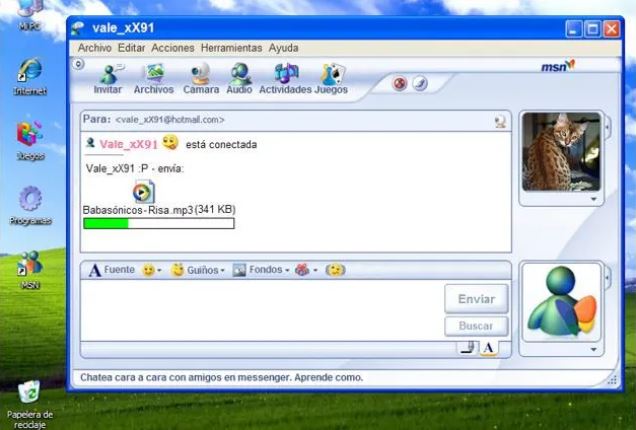
Task: Click the contact's cat display picture
Action: click(561, 152)
